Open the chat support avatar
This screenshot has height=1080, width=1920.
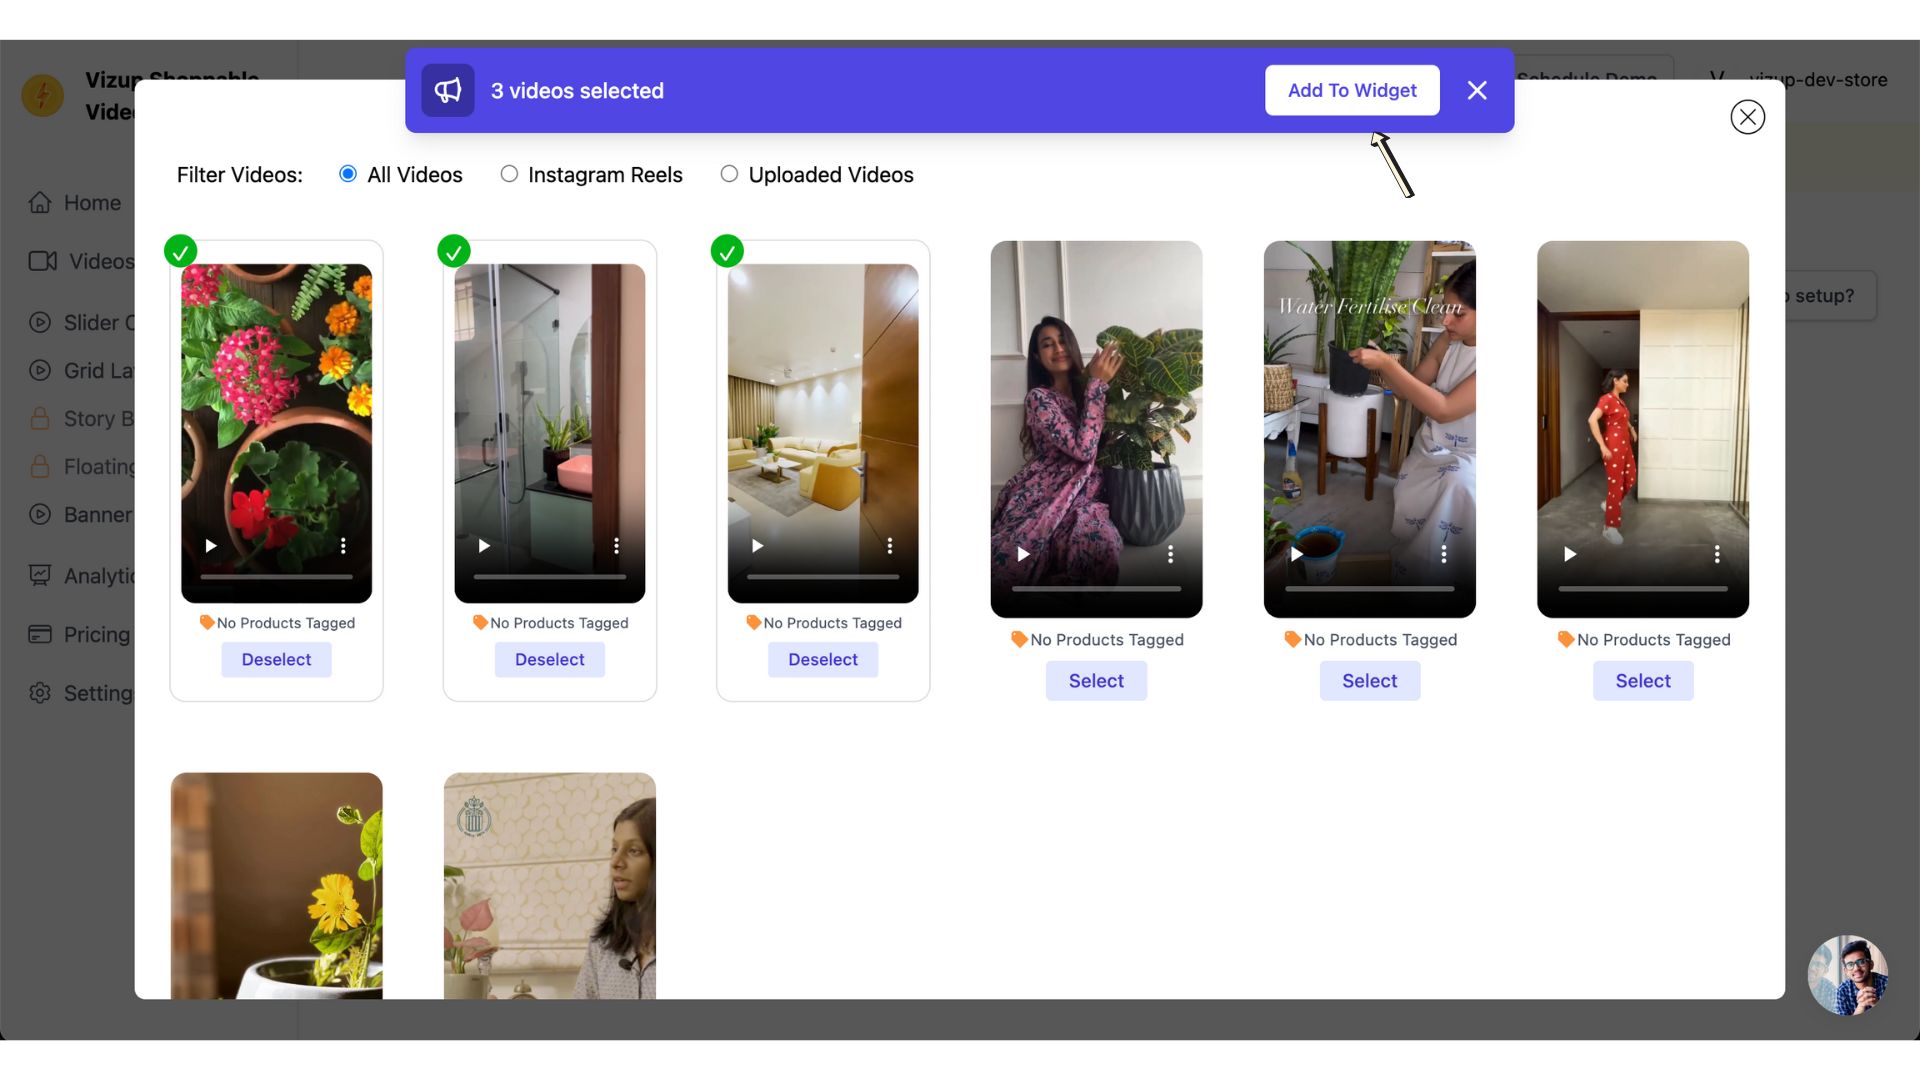coord(1847,975)
